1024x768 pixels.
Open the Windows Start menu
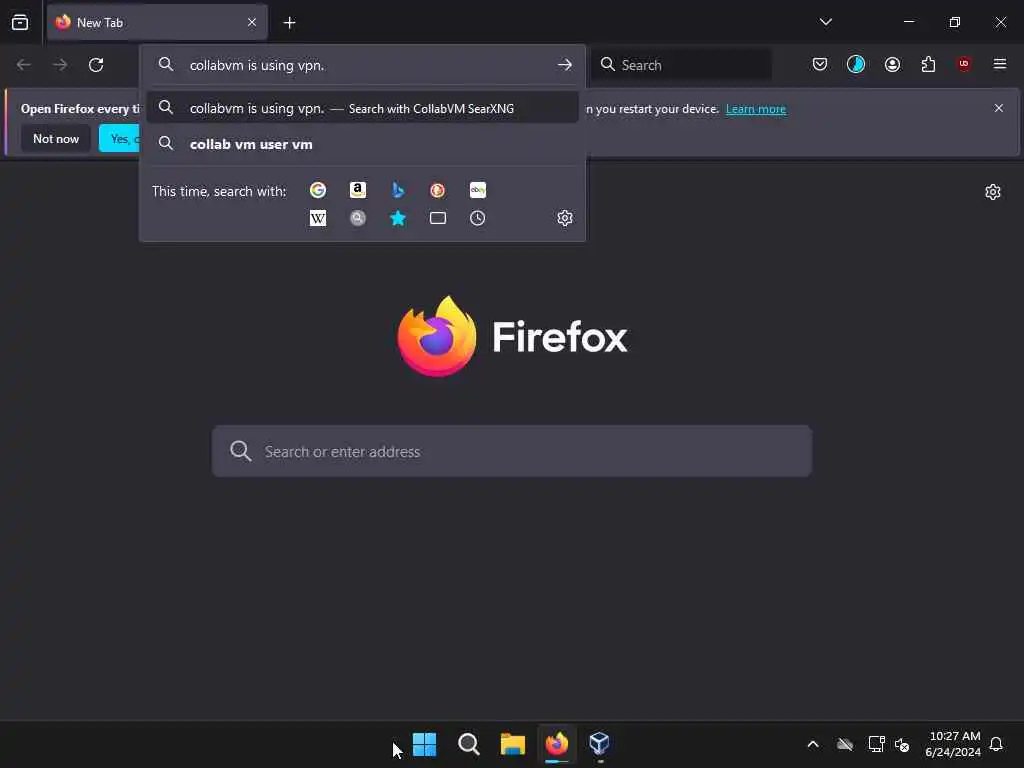[x=424, y=744]
